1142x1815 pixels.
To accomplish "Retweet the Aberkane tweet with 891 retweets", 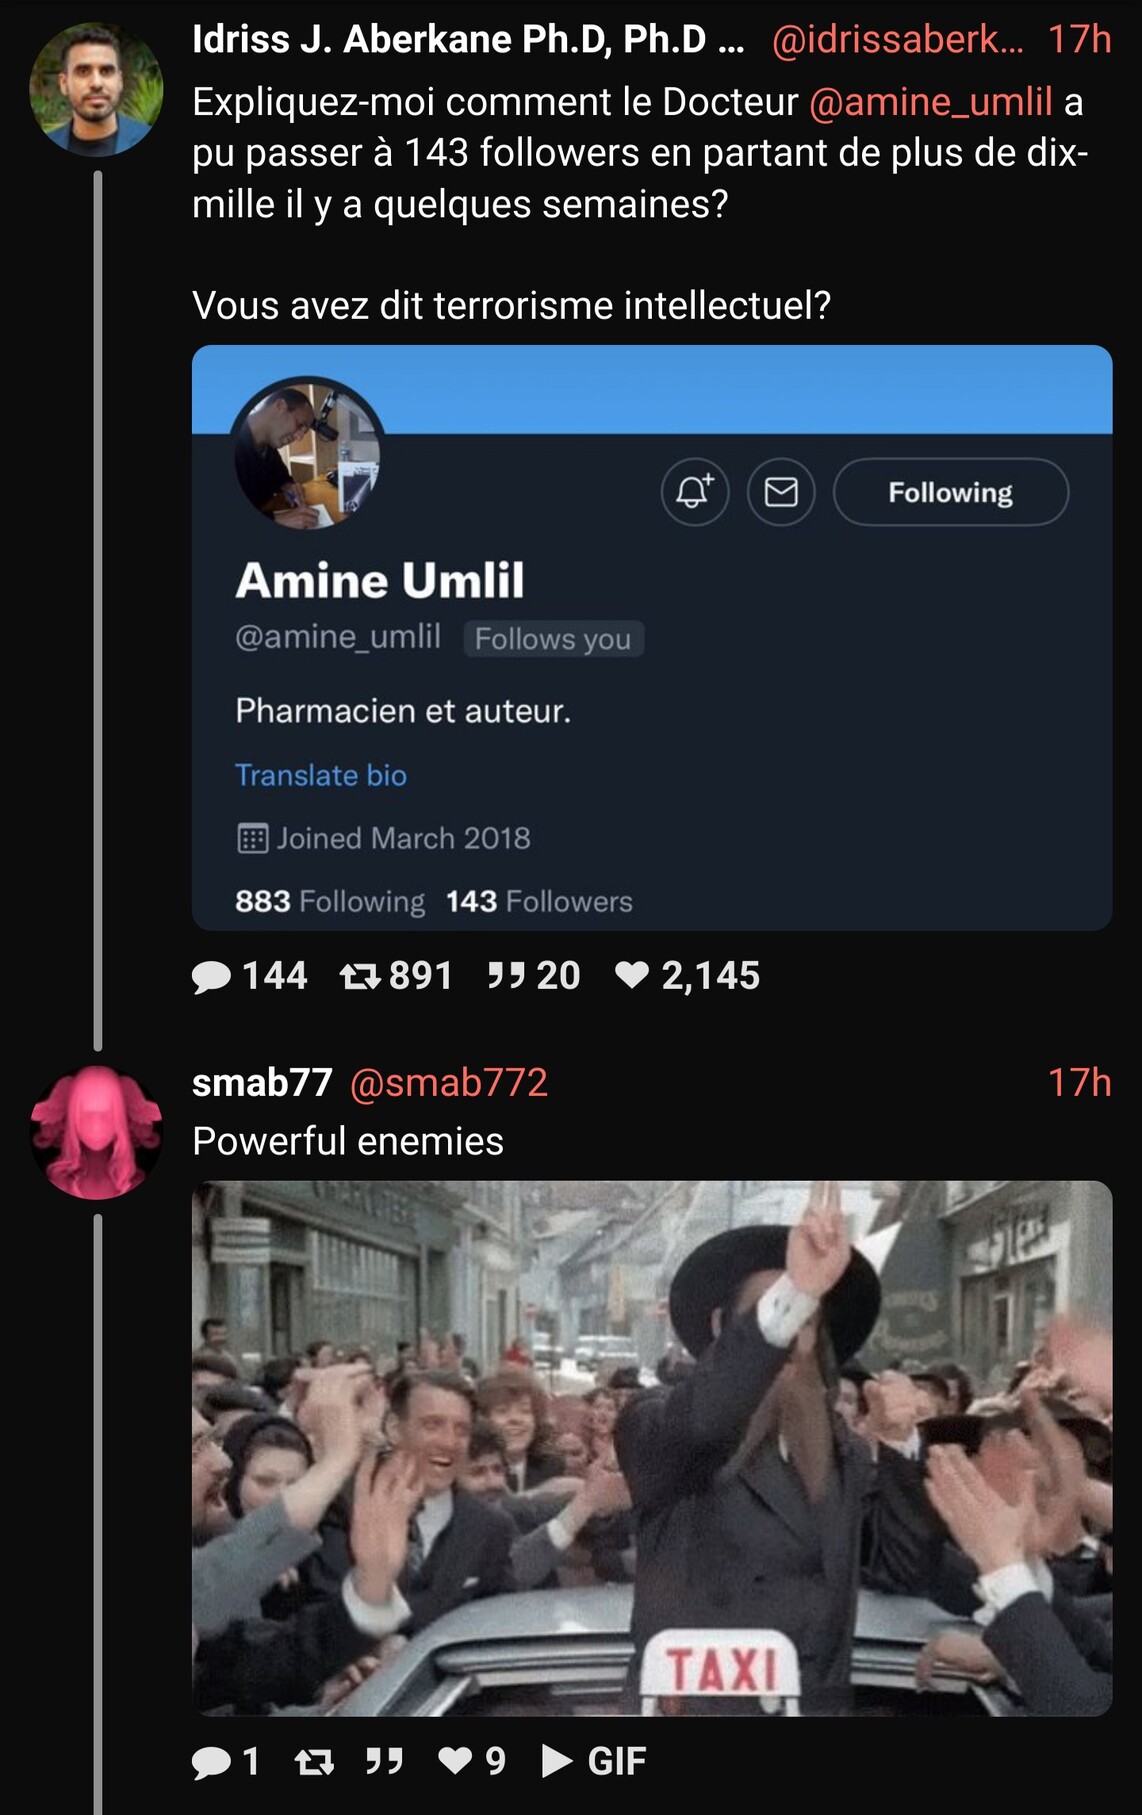I will [360, 976].
